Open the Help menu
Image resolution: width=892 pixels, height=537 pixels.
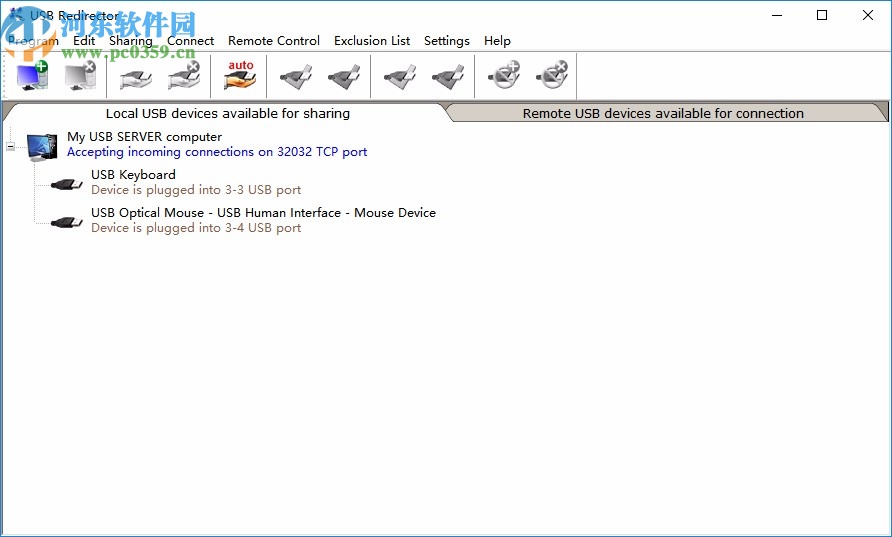[497, 41]
